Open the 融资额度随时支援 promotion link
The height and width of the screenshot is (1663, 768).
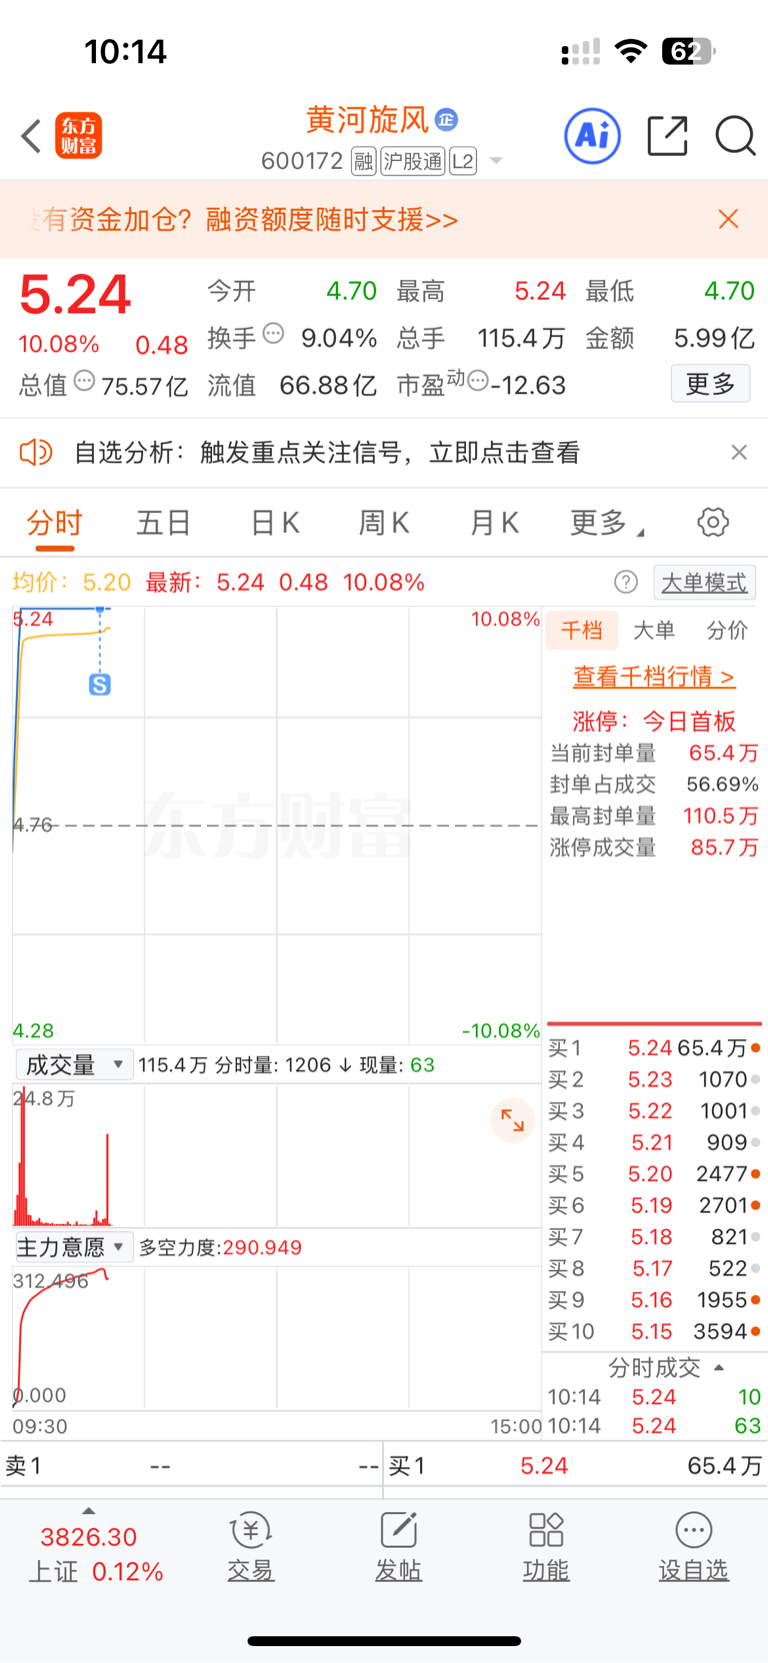tap(332, 219)
